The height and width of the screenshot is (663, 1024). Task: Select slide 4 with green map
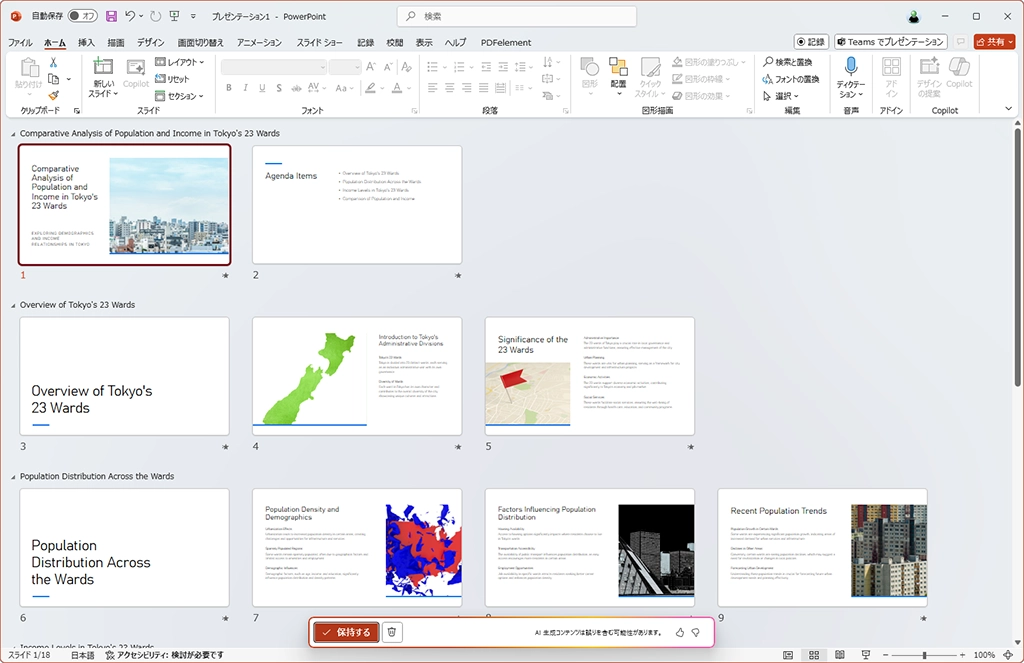point(357,376)
